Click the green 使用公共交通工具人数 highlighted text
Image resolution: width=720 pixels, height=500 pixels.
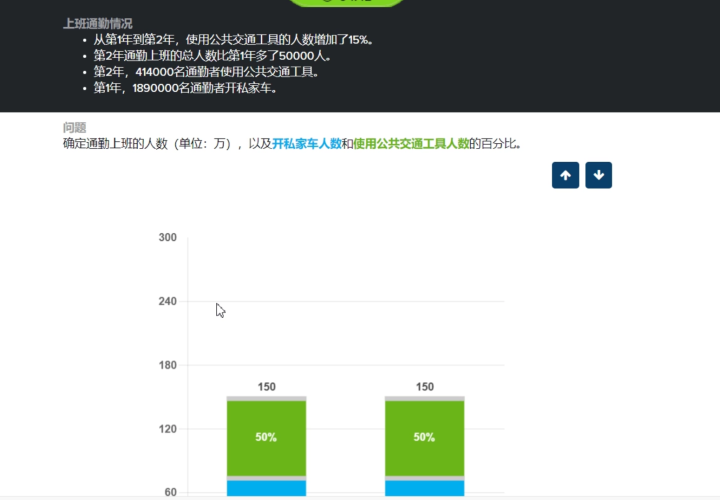[411, 144]
